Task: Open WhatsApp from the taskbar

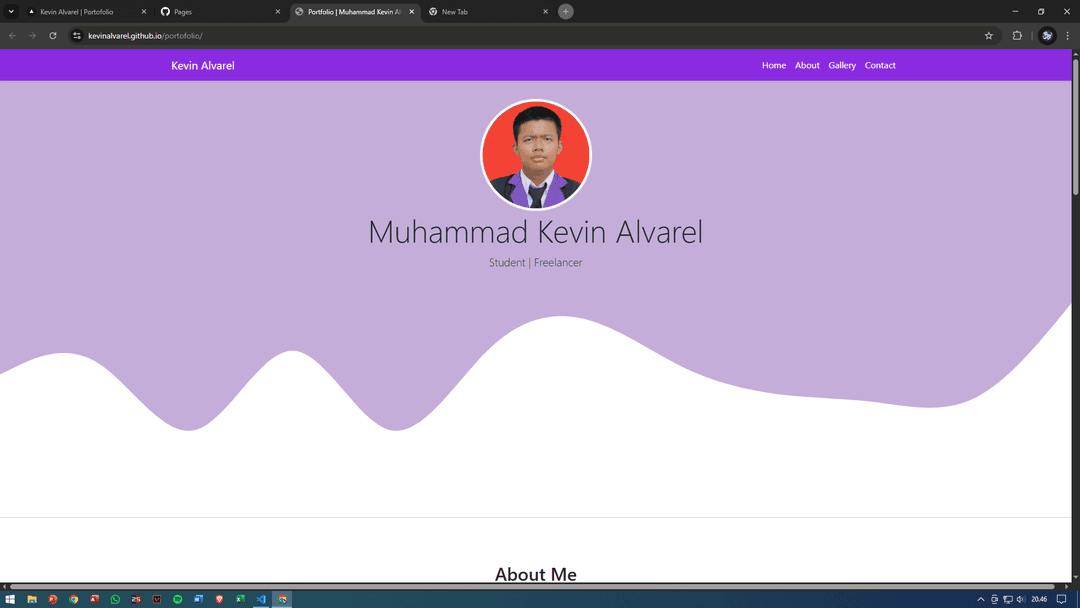Action: tap(115, 600)
